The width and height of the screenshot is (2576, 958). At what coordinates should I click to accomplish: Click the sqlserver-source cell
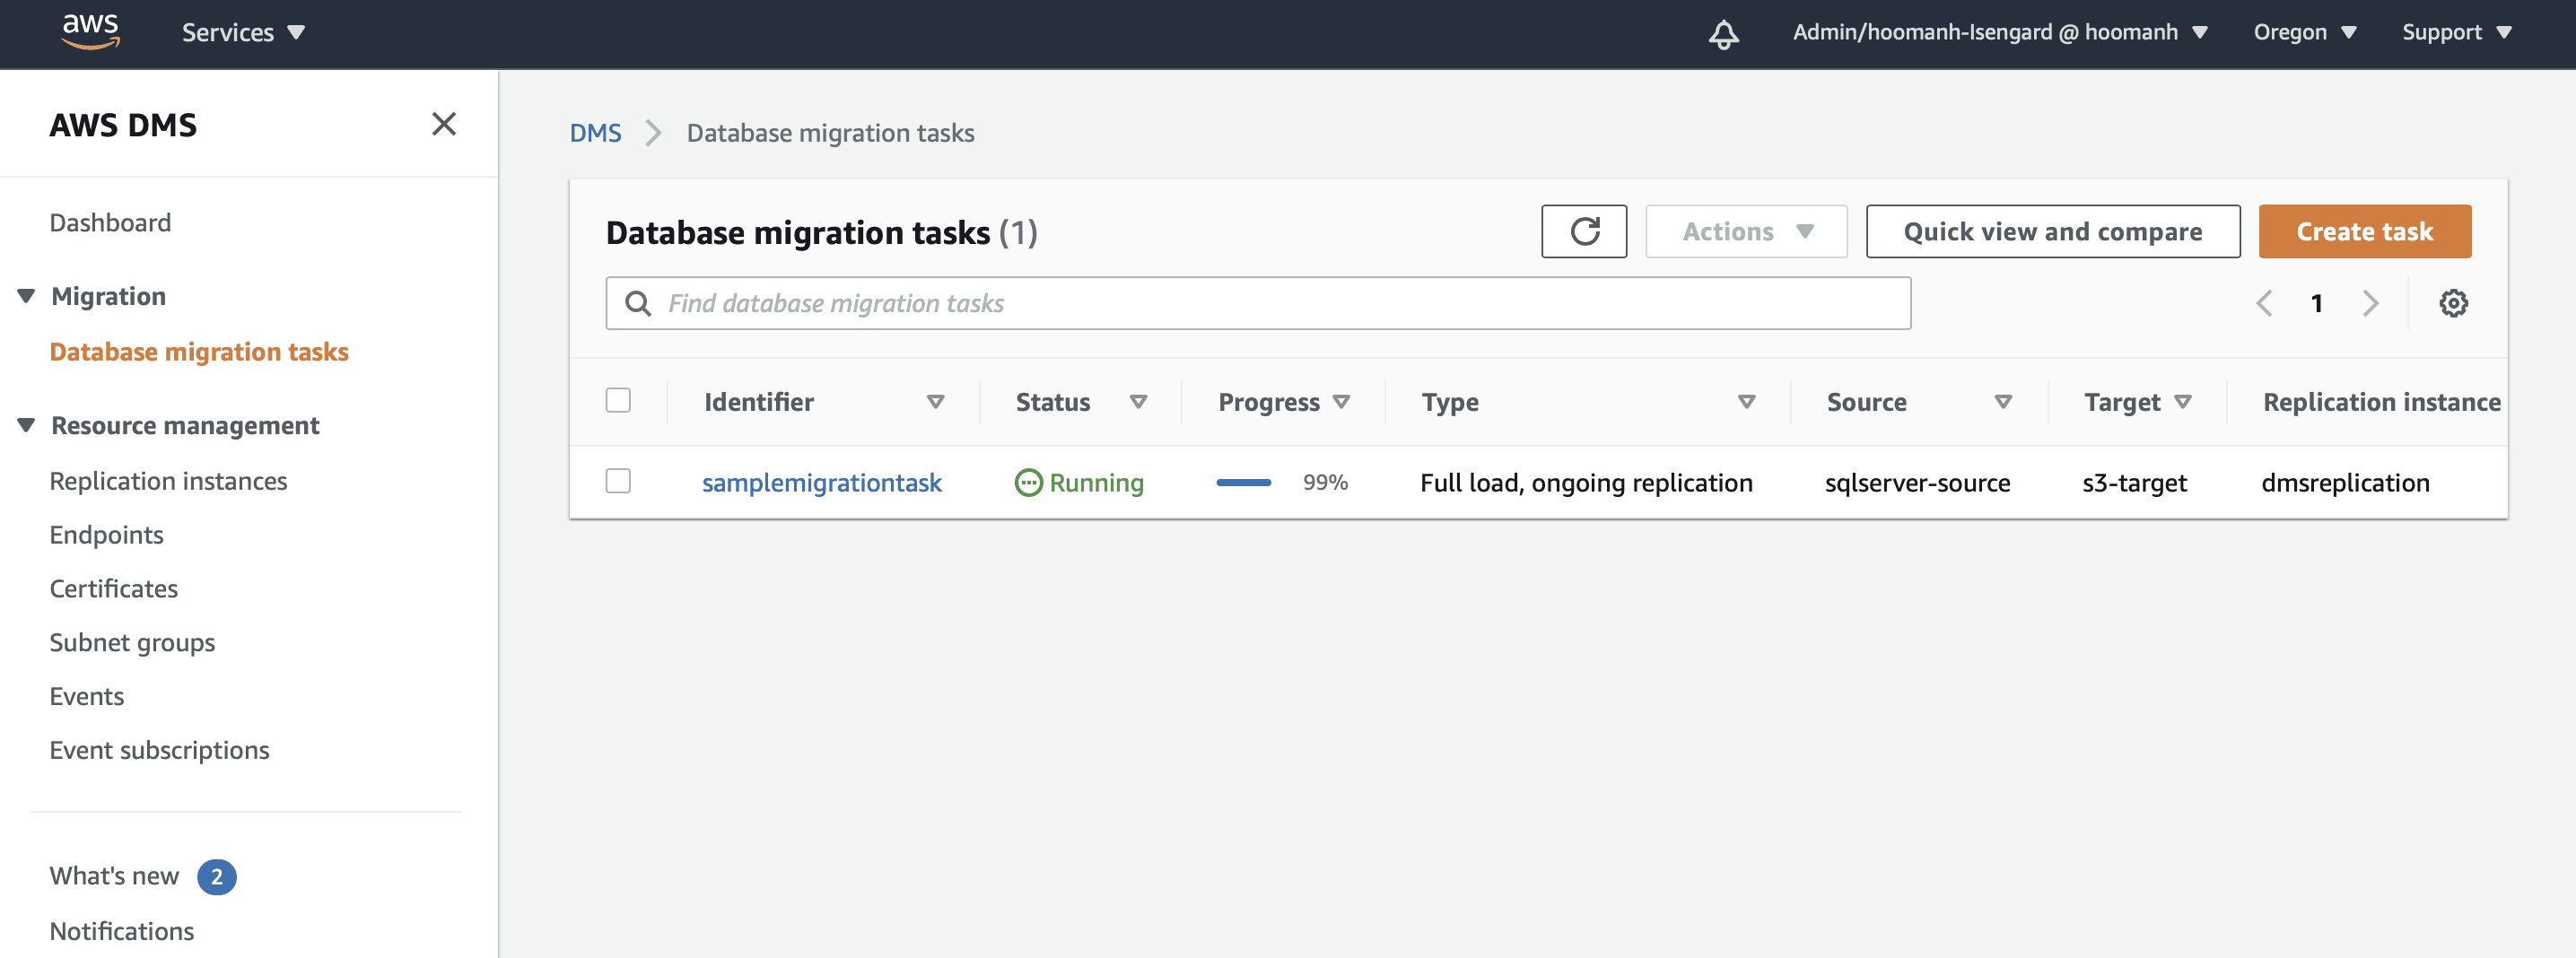1917,483
